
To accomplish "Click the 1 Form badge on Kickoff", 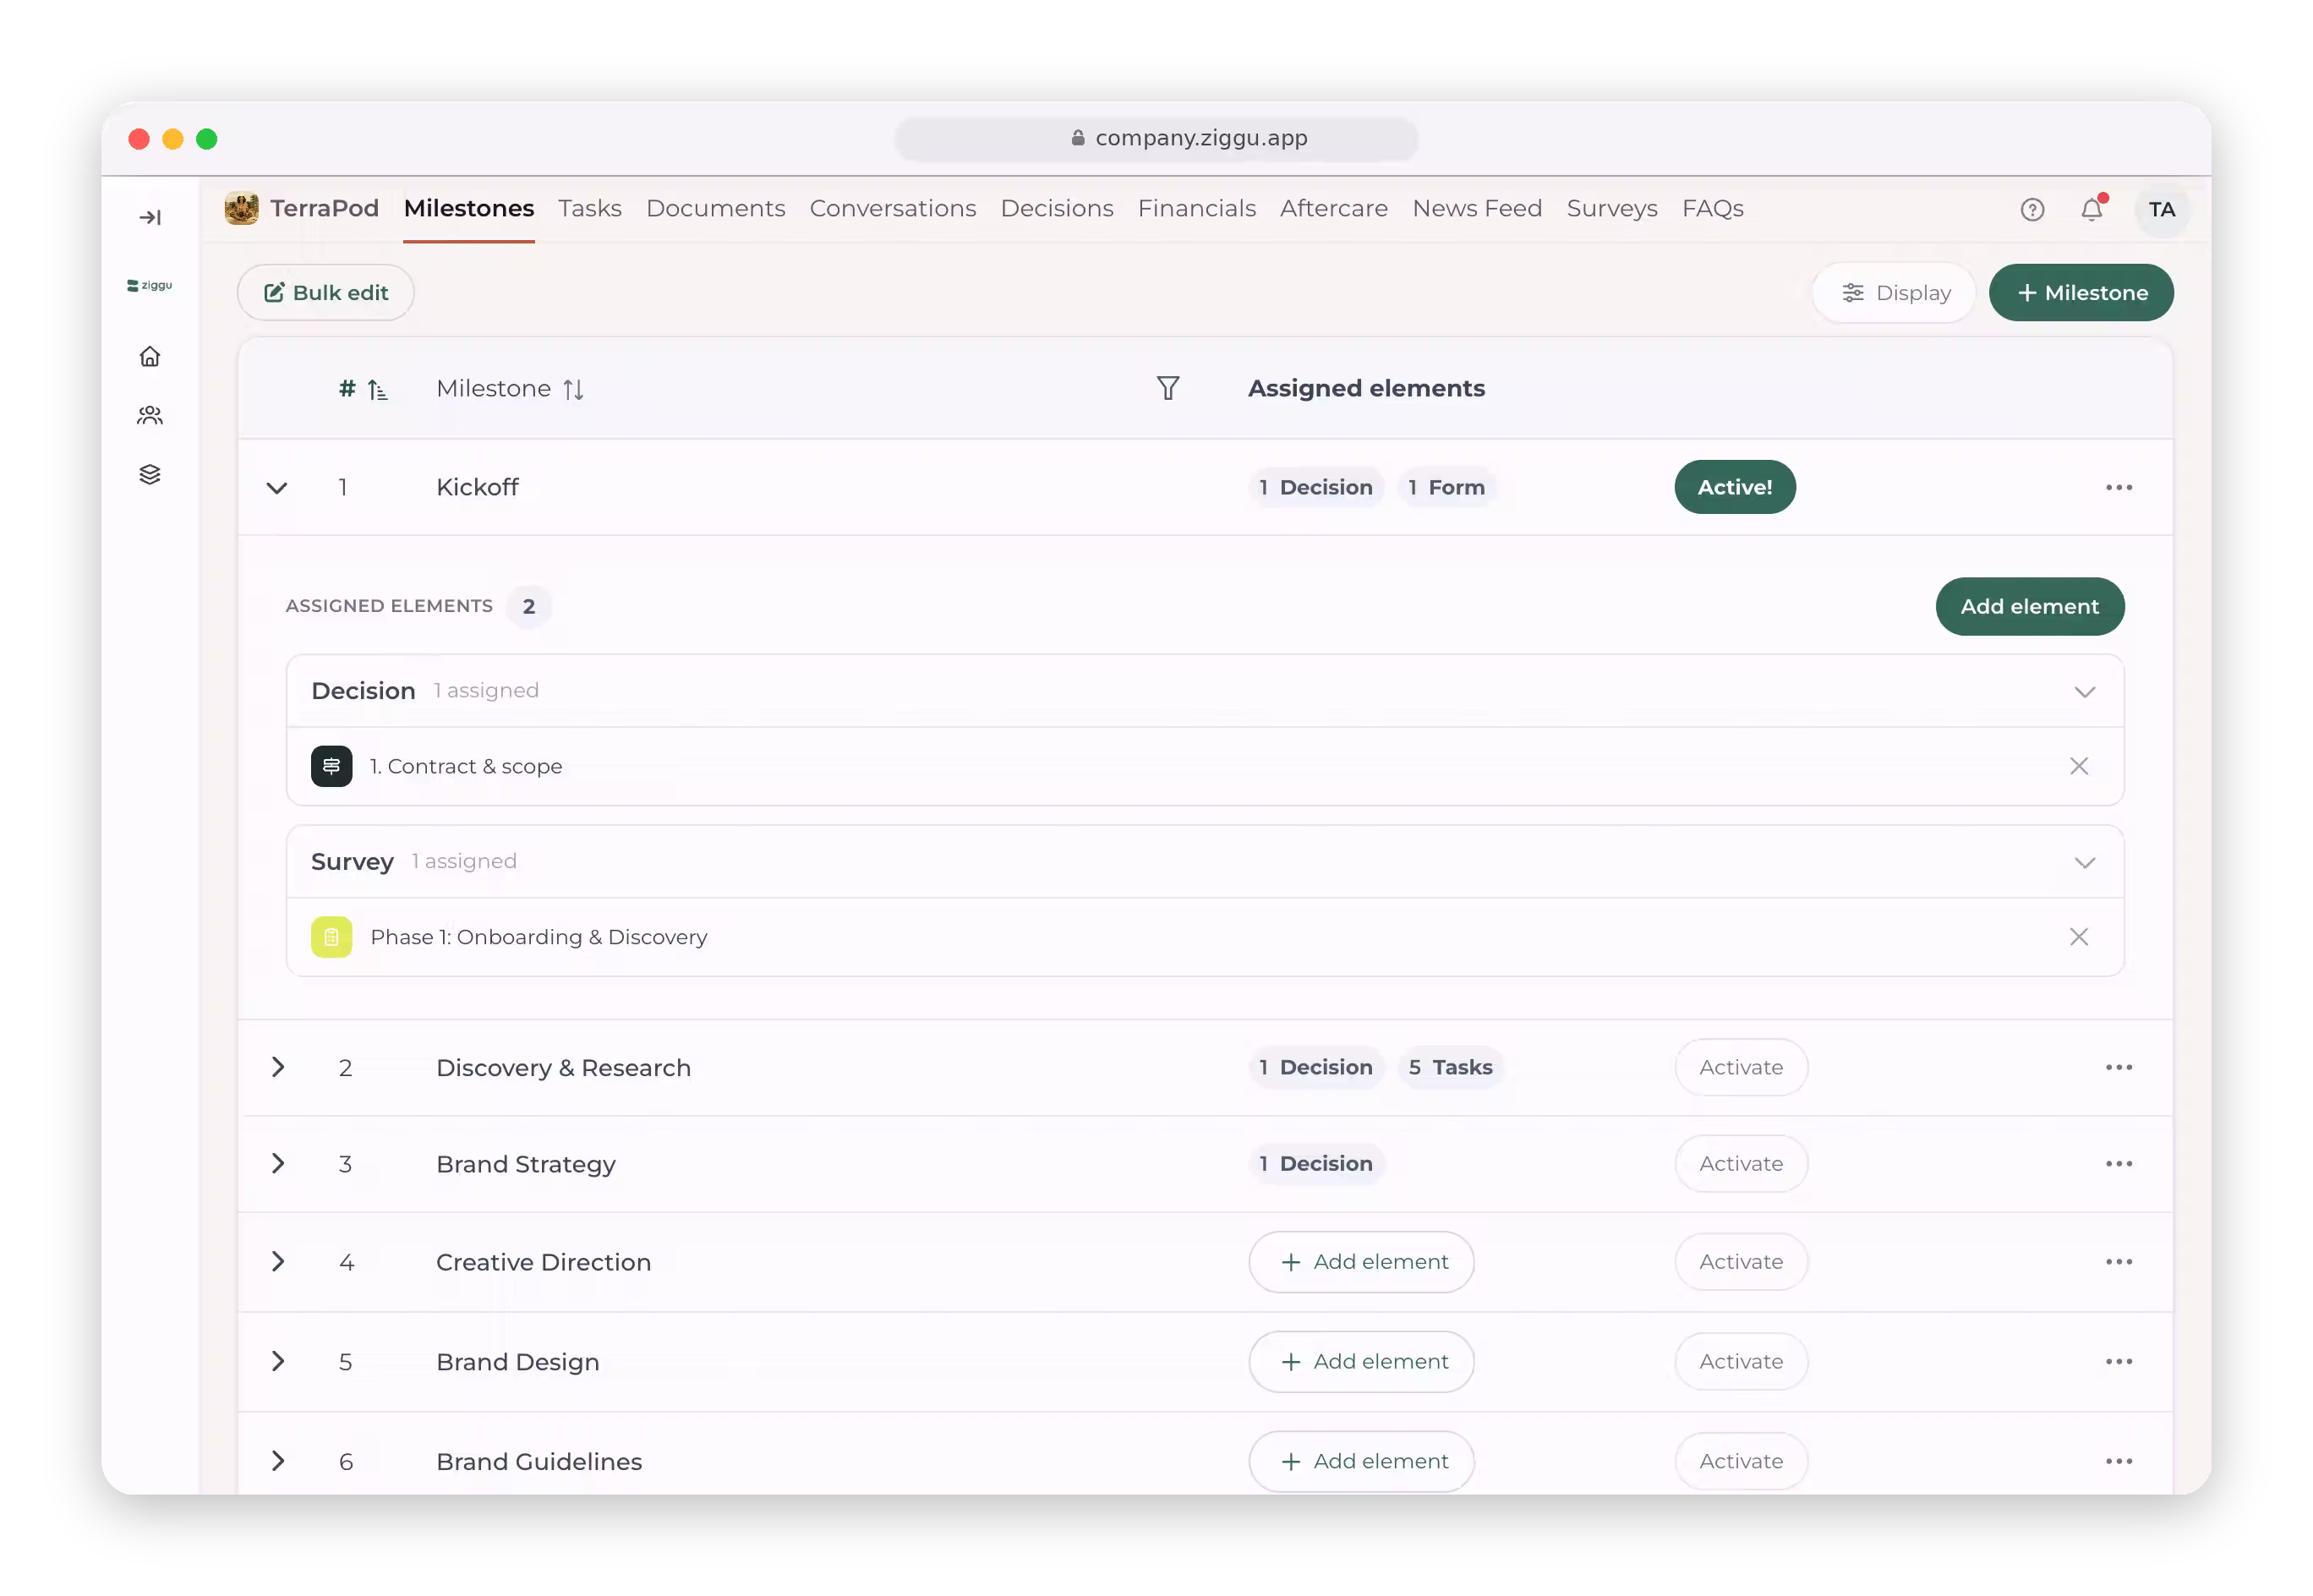I will click(x=1446, y=487).
